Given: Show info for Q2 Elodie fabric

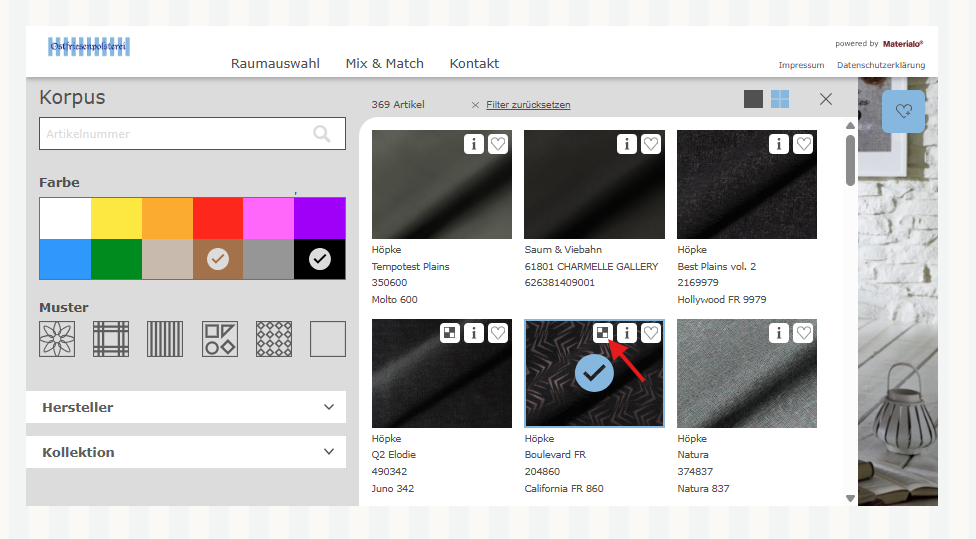Looking at the screenshot, I should (x=474, y=333).
